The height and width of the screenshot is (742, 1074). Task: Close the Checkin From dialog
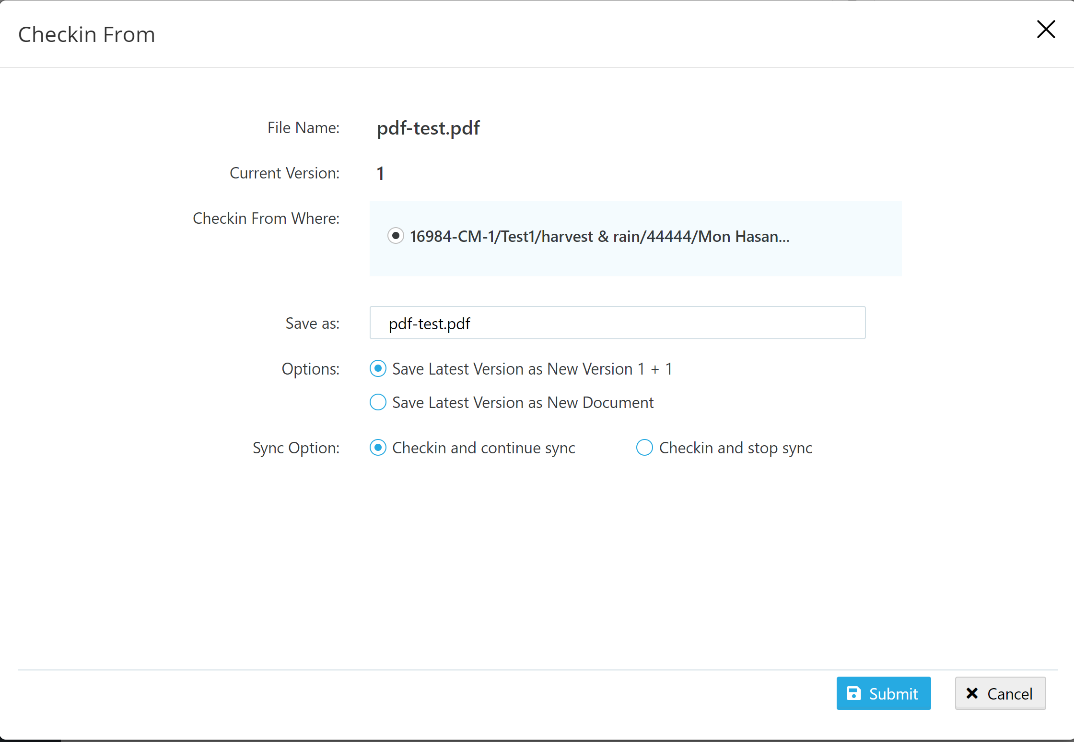coord(1046,30)
